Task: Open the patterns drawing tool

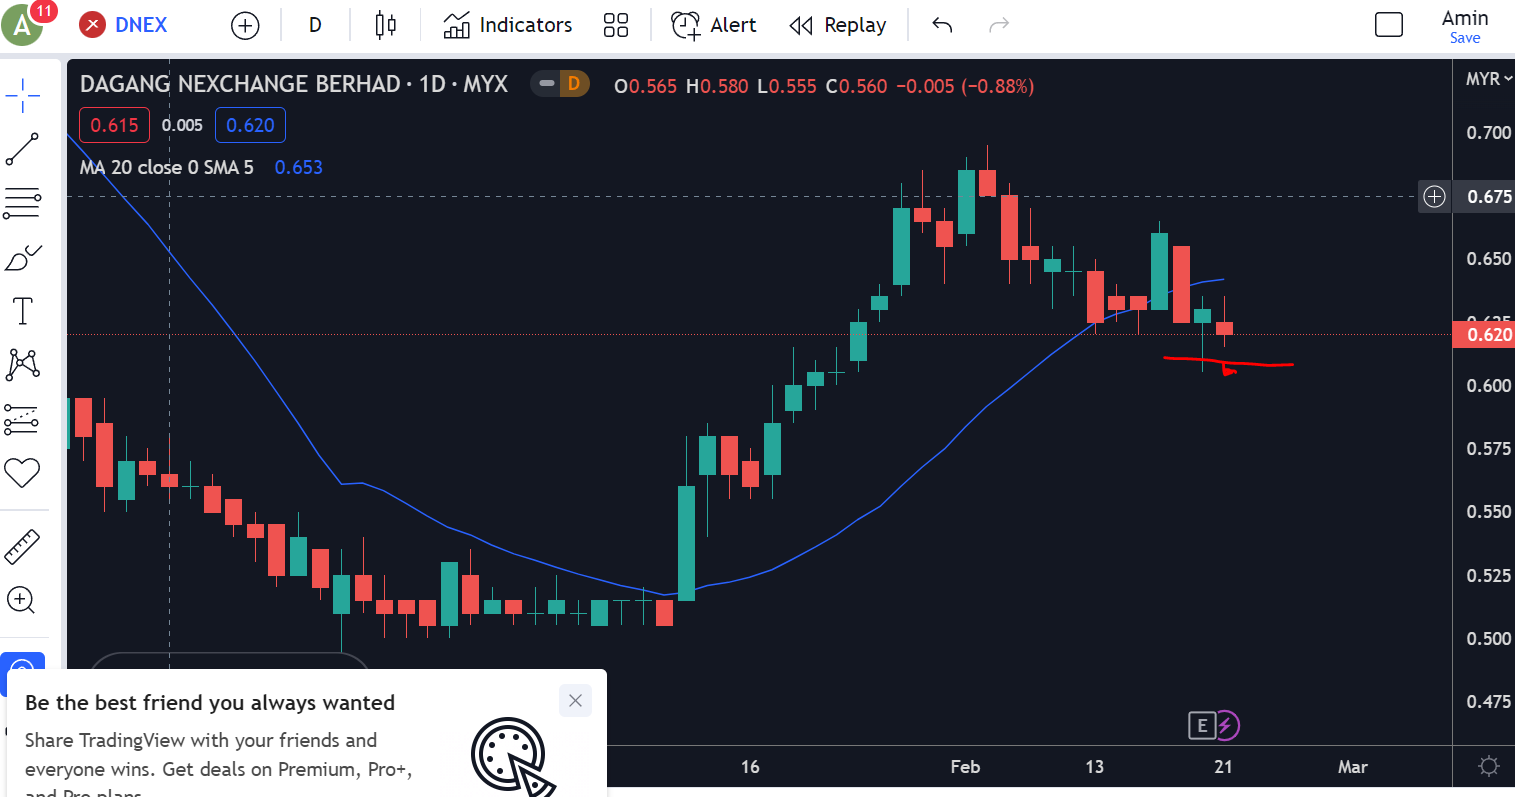Action: tap(22, 365)
